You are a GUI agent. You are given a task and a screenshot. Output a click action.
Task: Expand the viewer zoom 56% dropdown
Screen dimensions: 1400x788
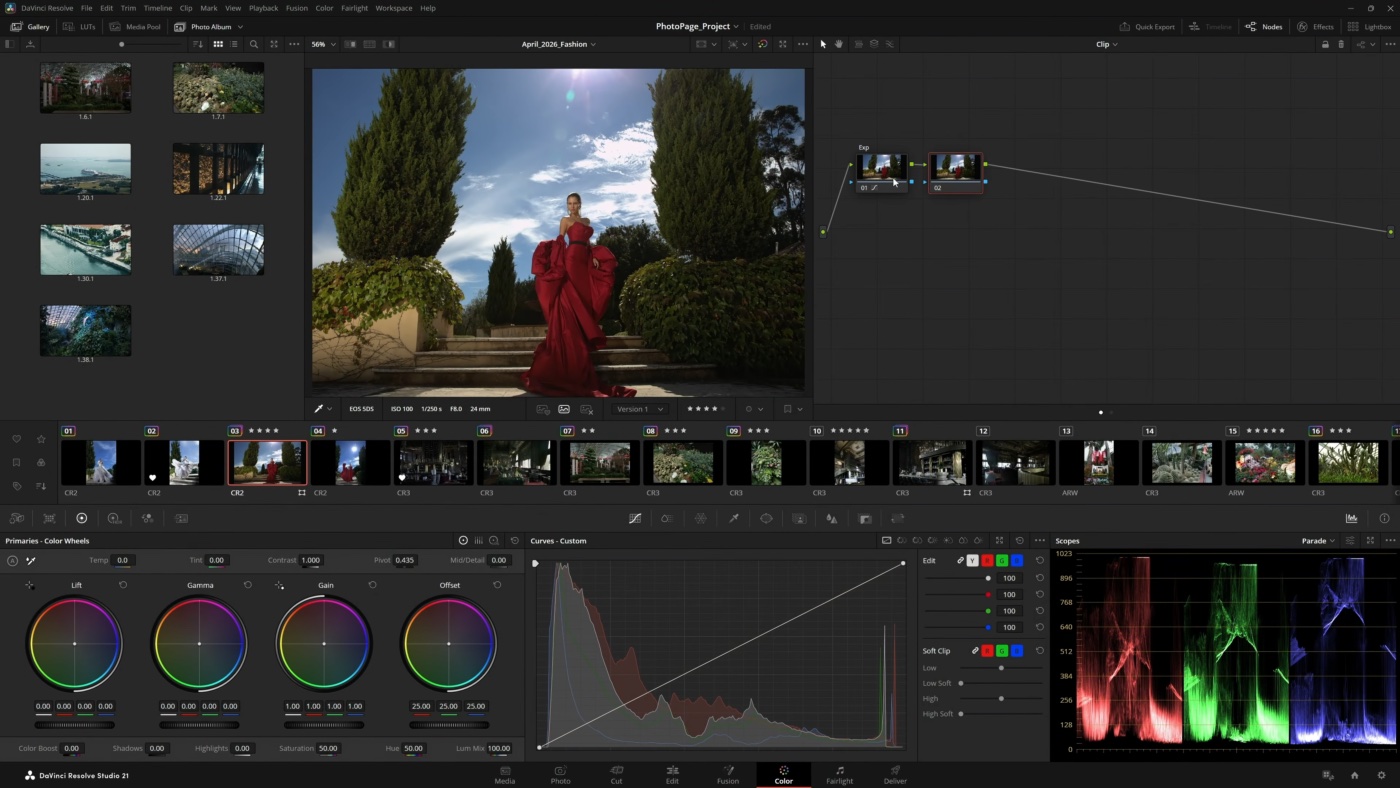click(323, 44)
